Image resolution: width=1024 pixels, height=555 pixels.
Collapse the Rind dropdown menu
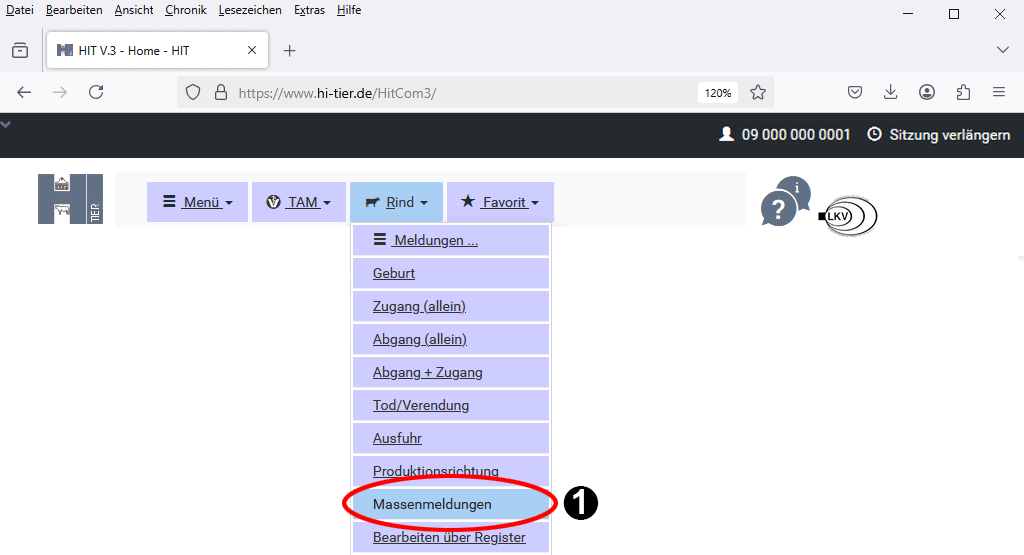397,202
